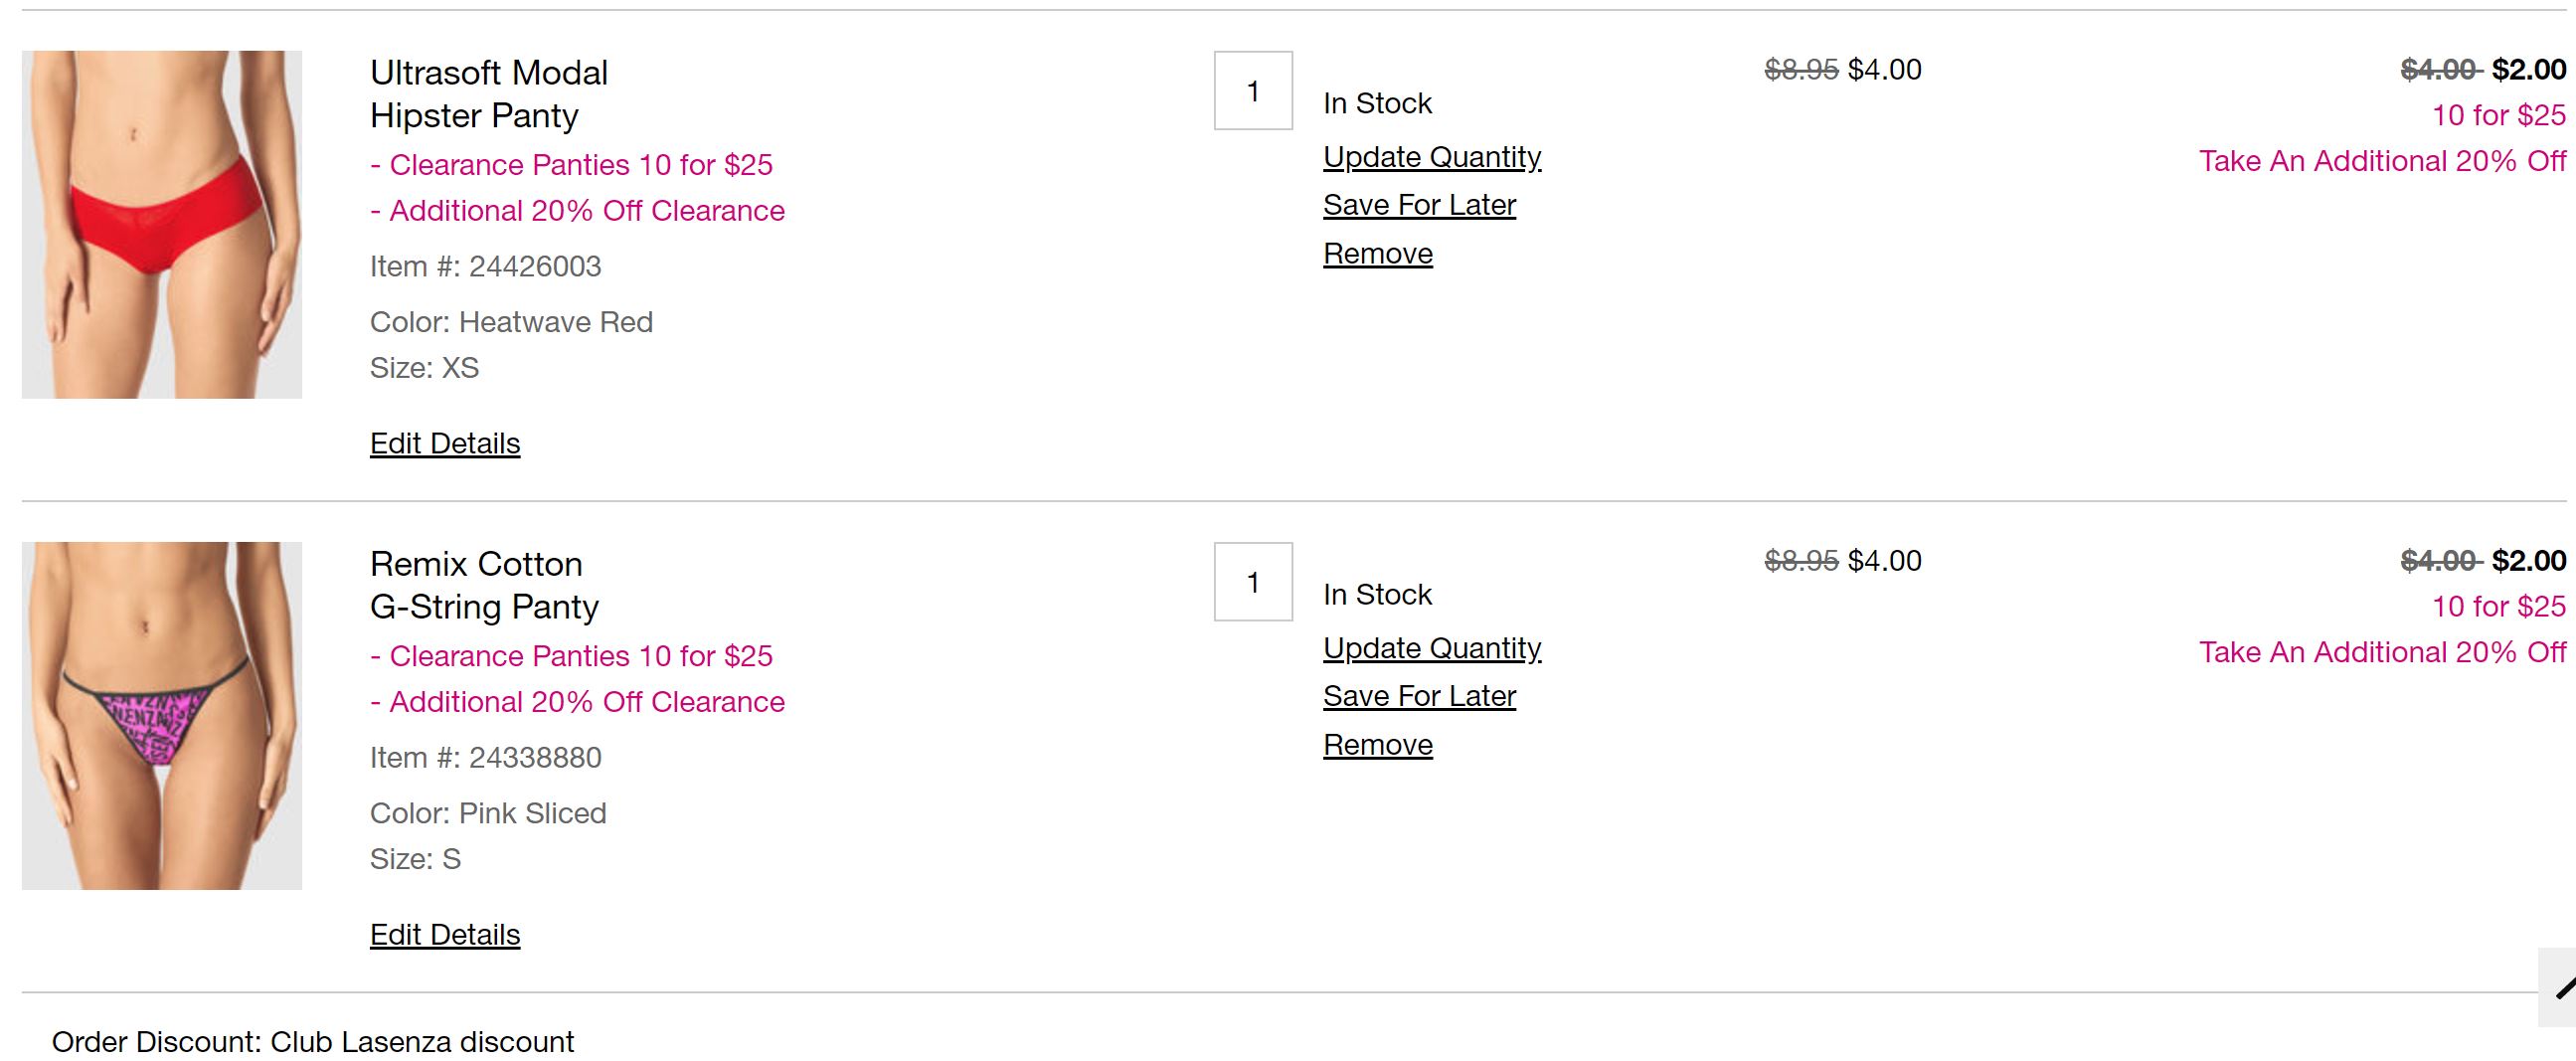Save the G-String Panty for later
The image size is (2576, 1061).
coord(1419,696)
